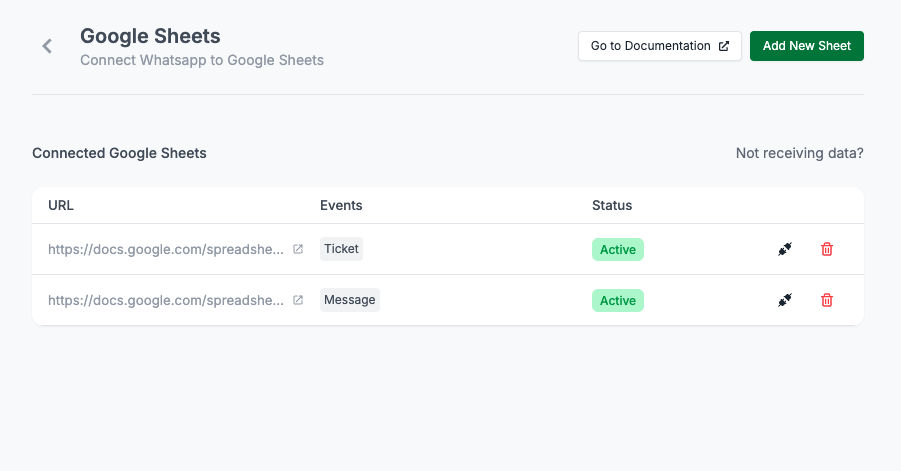The width and height of the screenshot is (901, 471).
Task: Click the Status column header
Action: point(612,206)
